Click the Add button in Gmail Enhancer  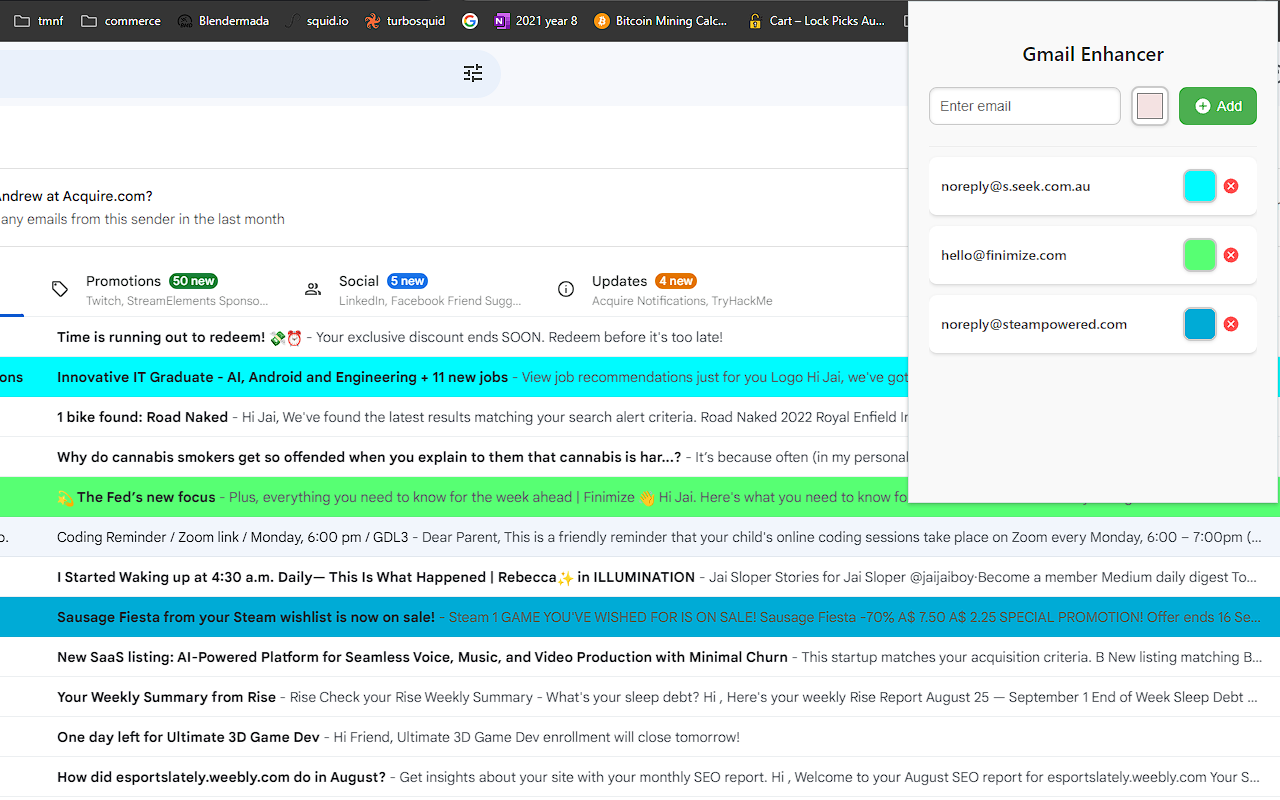pyautogui.click(x=1218, y=106)
